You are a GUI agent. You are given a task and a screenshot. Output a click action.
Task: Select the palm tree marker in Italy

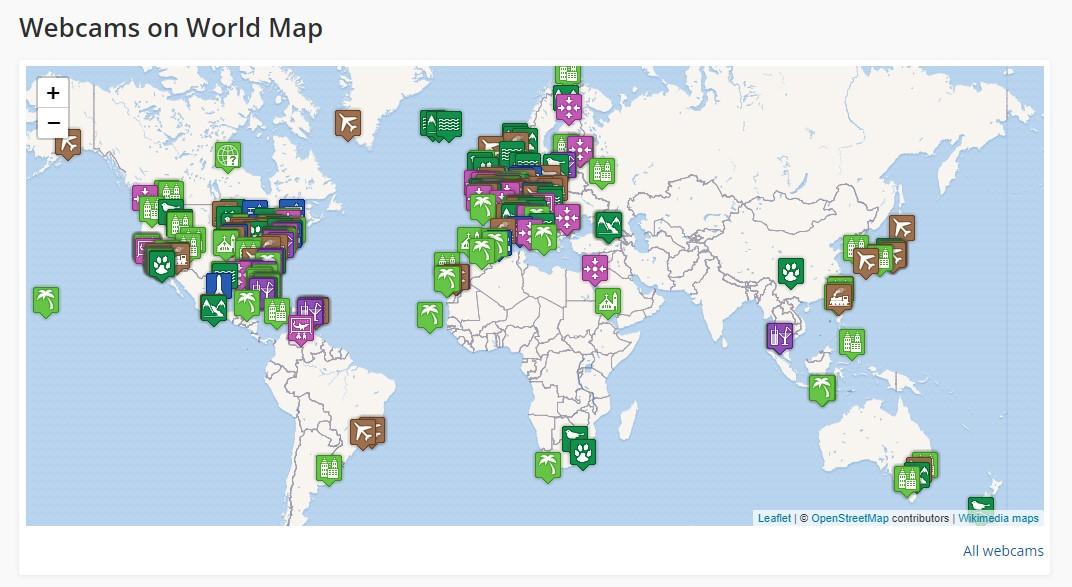(544, 238)
